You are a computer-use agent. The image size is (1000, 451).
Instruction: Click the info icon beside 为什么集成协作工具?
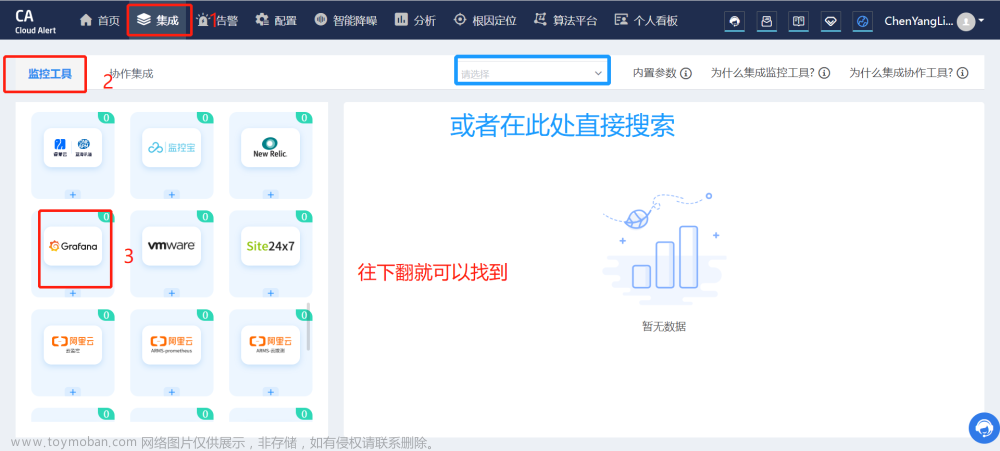tap(962, 73)
